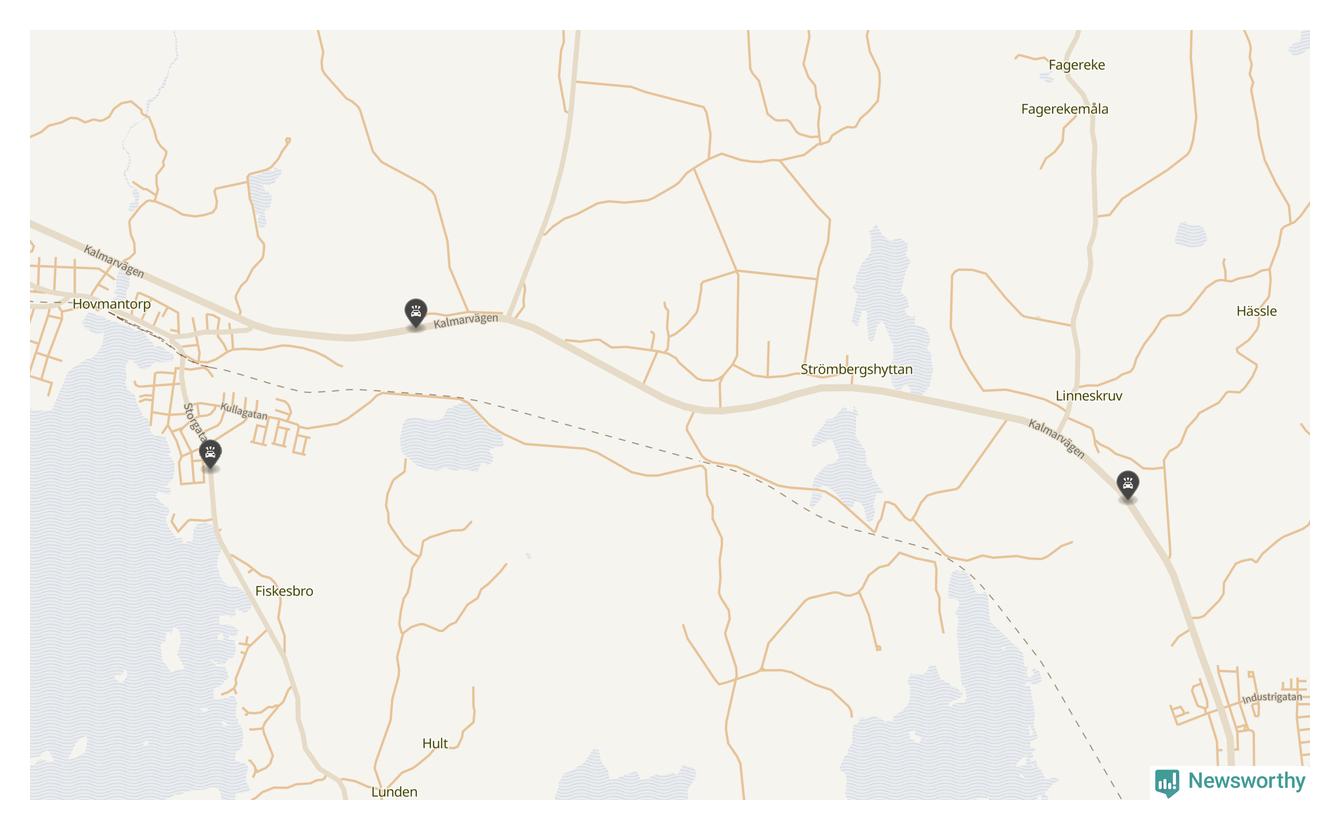
Task: Click the Kullagatan street label
Action: pos(244,411)
